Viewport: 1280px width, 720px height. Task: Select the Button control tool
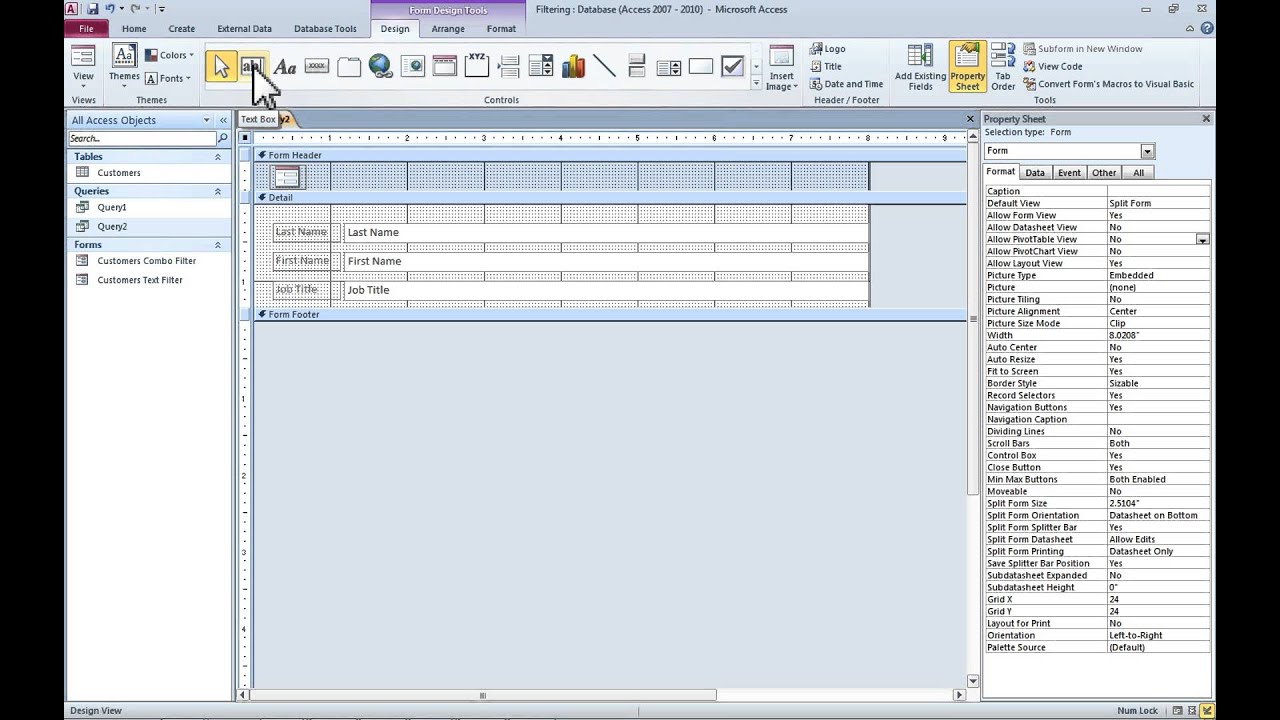317,66
